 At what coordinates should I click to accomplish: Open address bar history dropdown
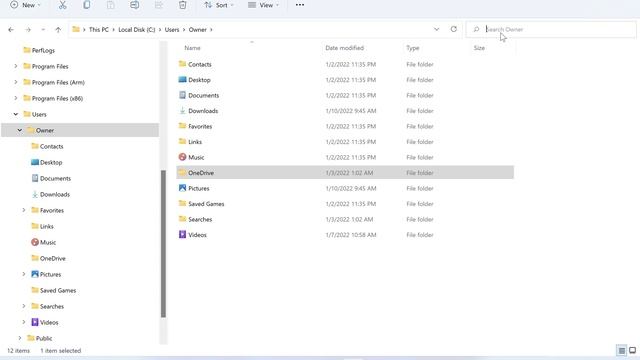(436, 29)
